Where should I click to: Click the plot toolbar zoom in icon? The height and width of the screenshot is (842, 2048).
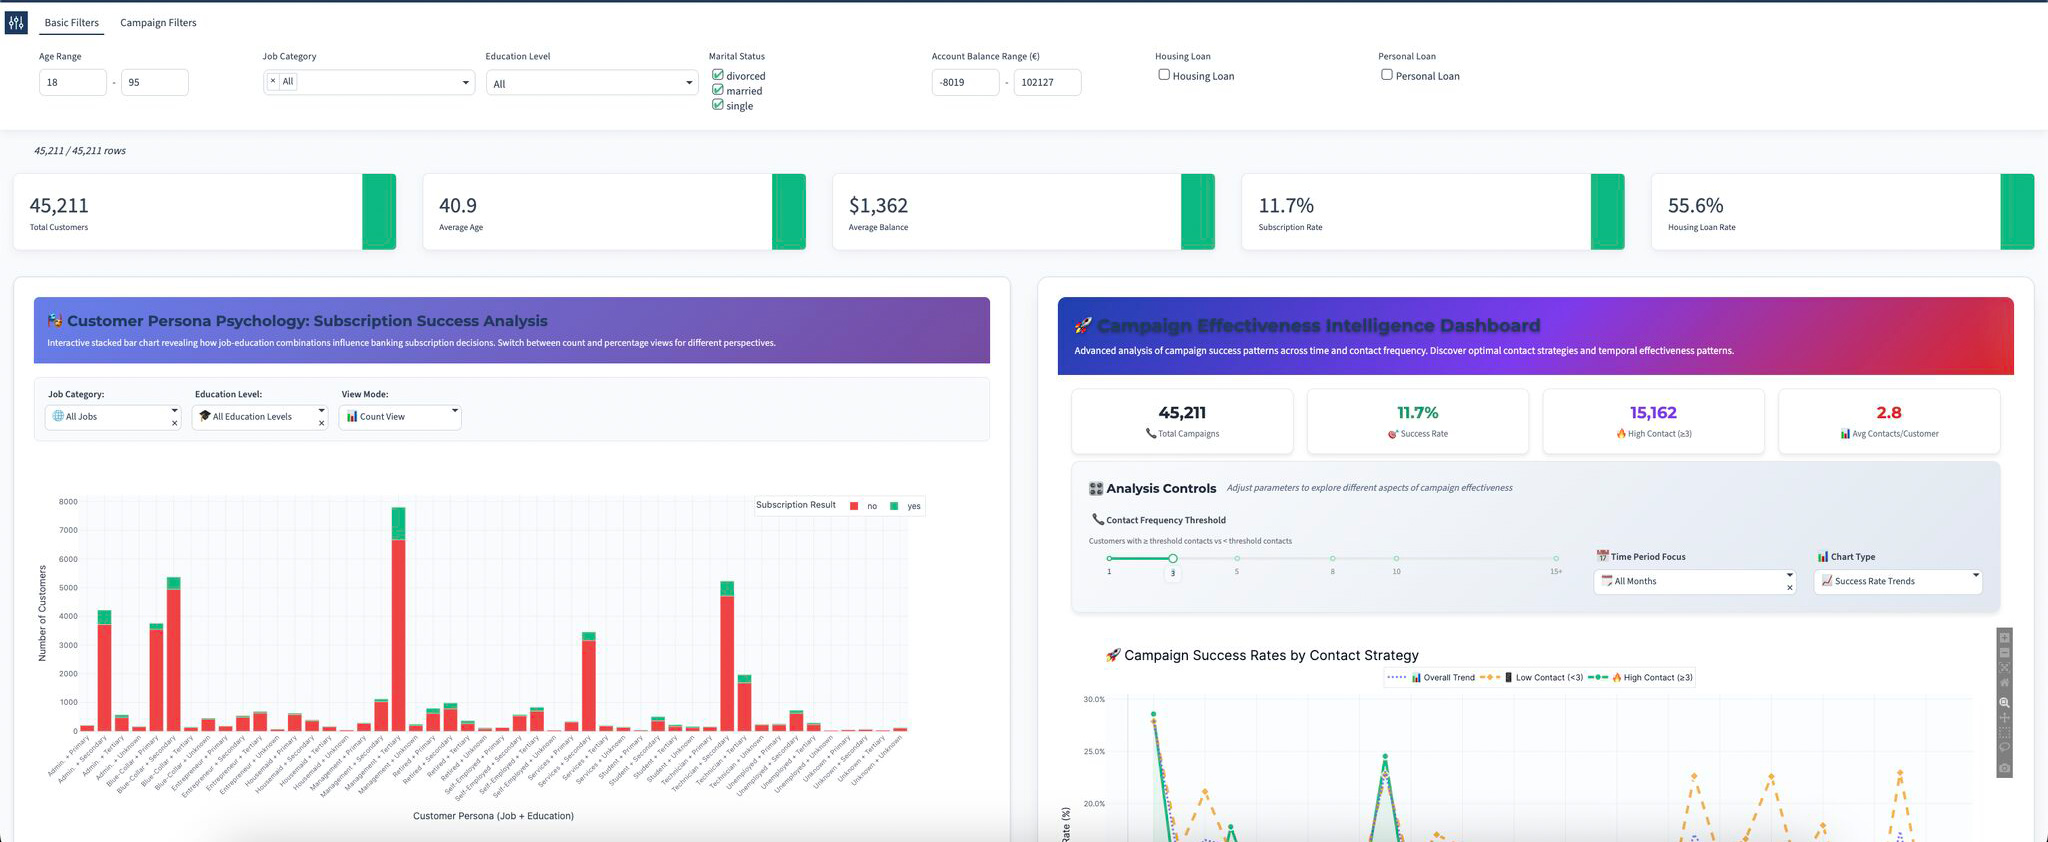click(x=2004, y=638)
